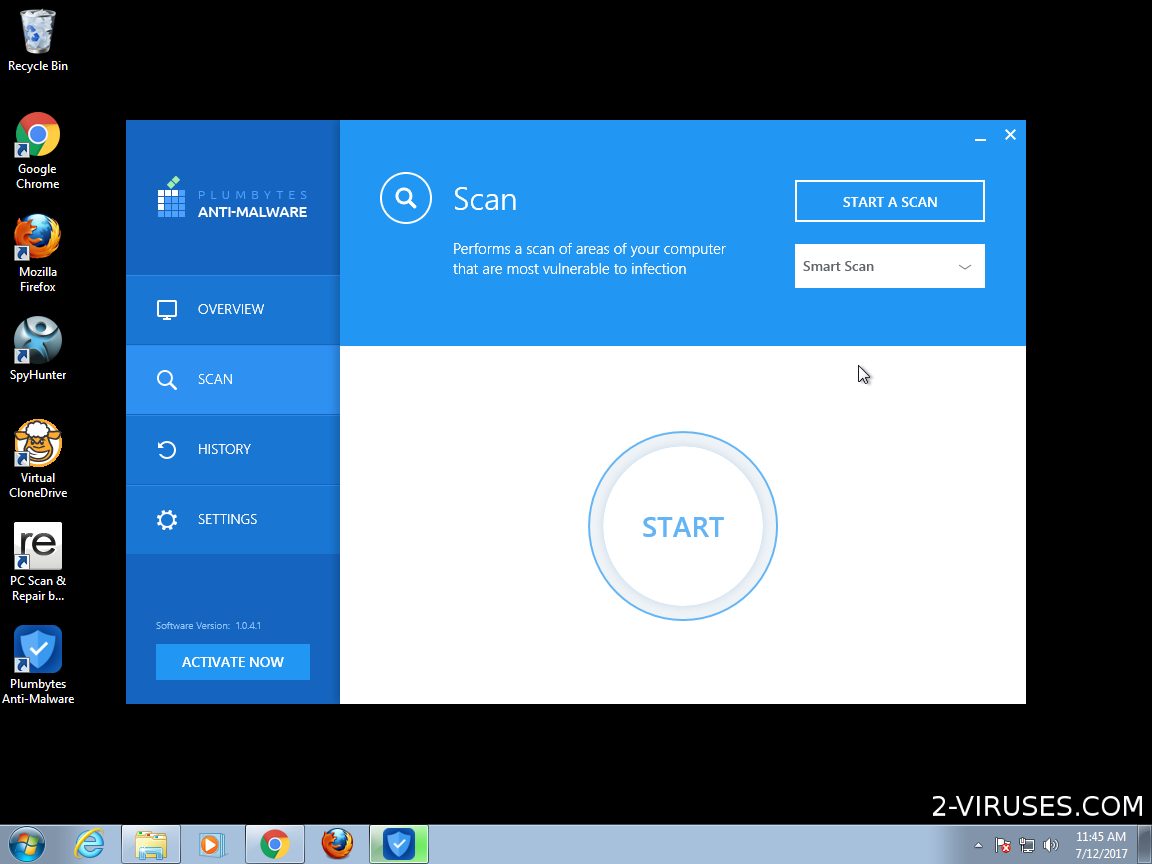Open Google Chrome from the taskbar

click(x=274, y=845)
